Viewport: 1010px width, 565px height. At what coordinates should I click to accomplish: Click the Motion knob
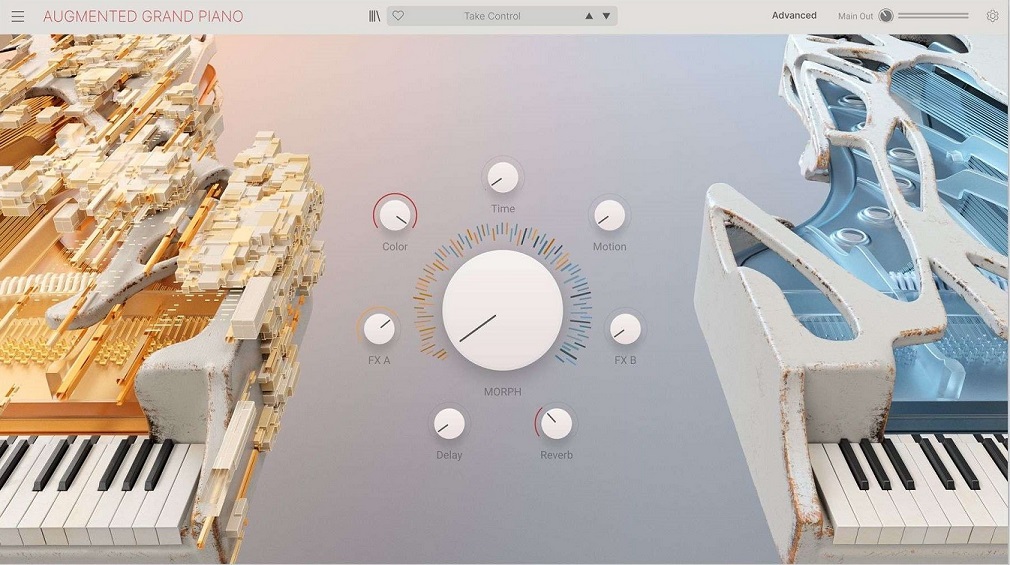pyautogui.click(x=609, y=215)
